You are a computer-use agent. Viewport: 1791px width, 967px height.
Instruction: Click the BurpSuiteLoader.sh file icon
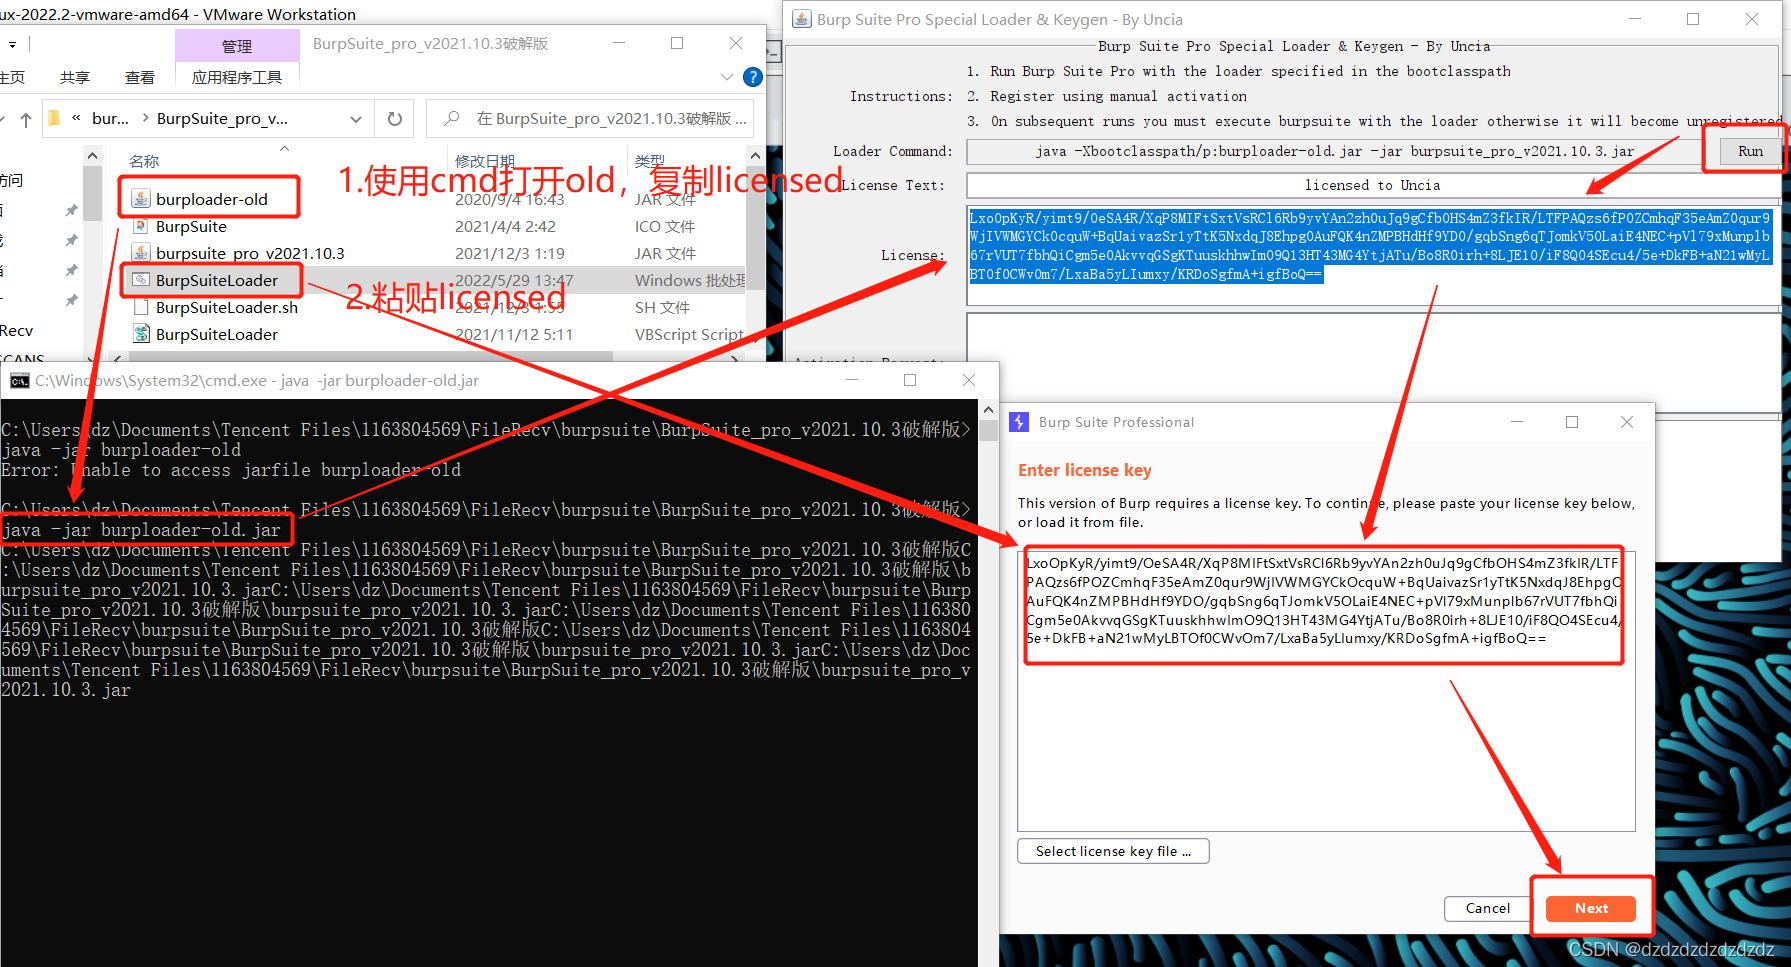pos(141,307)
